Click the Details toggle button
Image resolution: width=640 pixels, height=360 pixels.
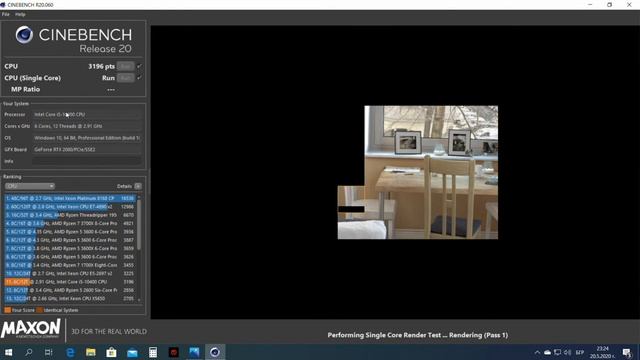click(138, 186)
